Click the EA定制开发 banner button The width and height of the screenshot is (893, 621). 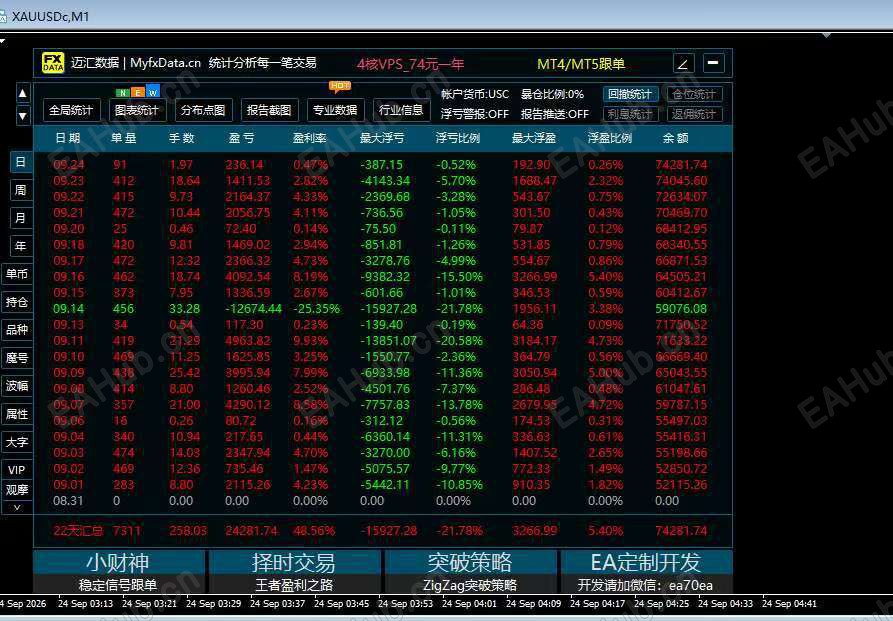click(x=646, y=572)
